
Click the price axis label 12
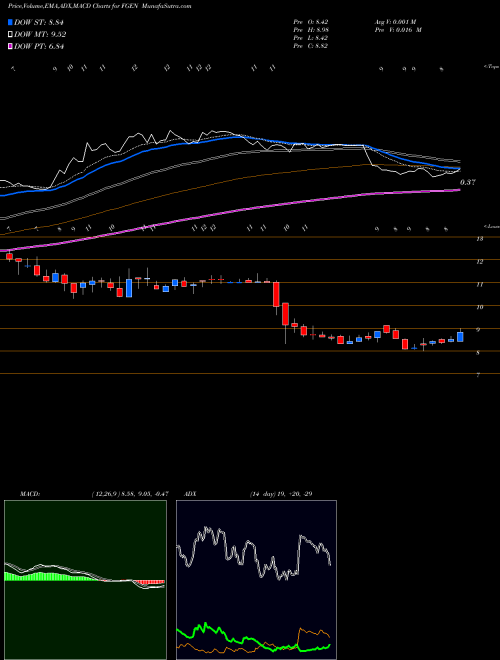coord(479,262)
